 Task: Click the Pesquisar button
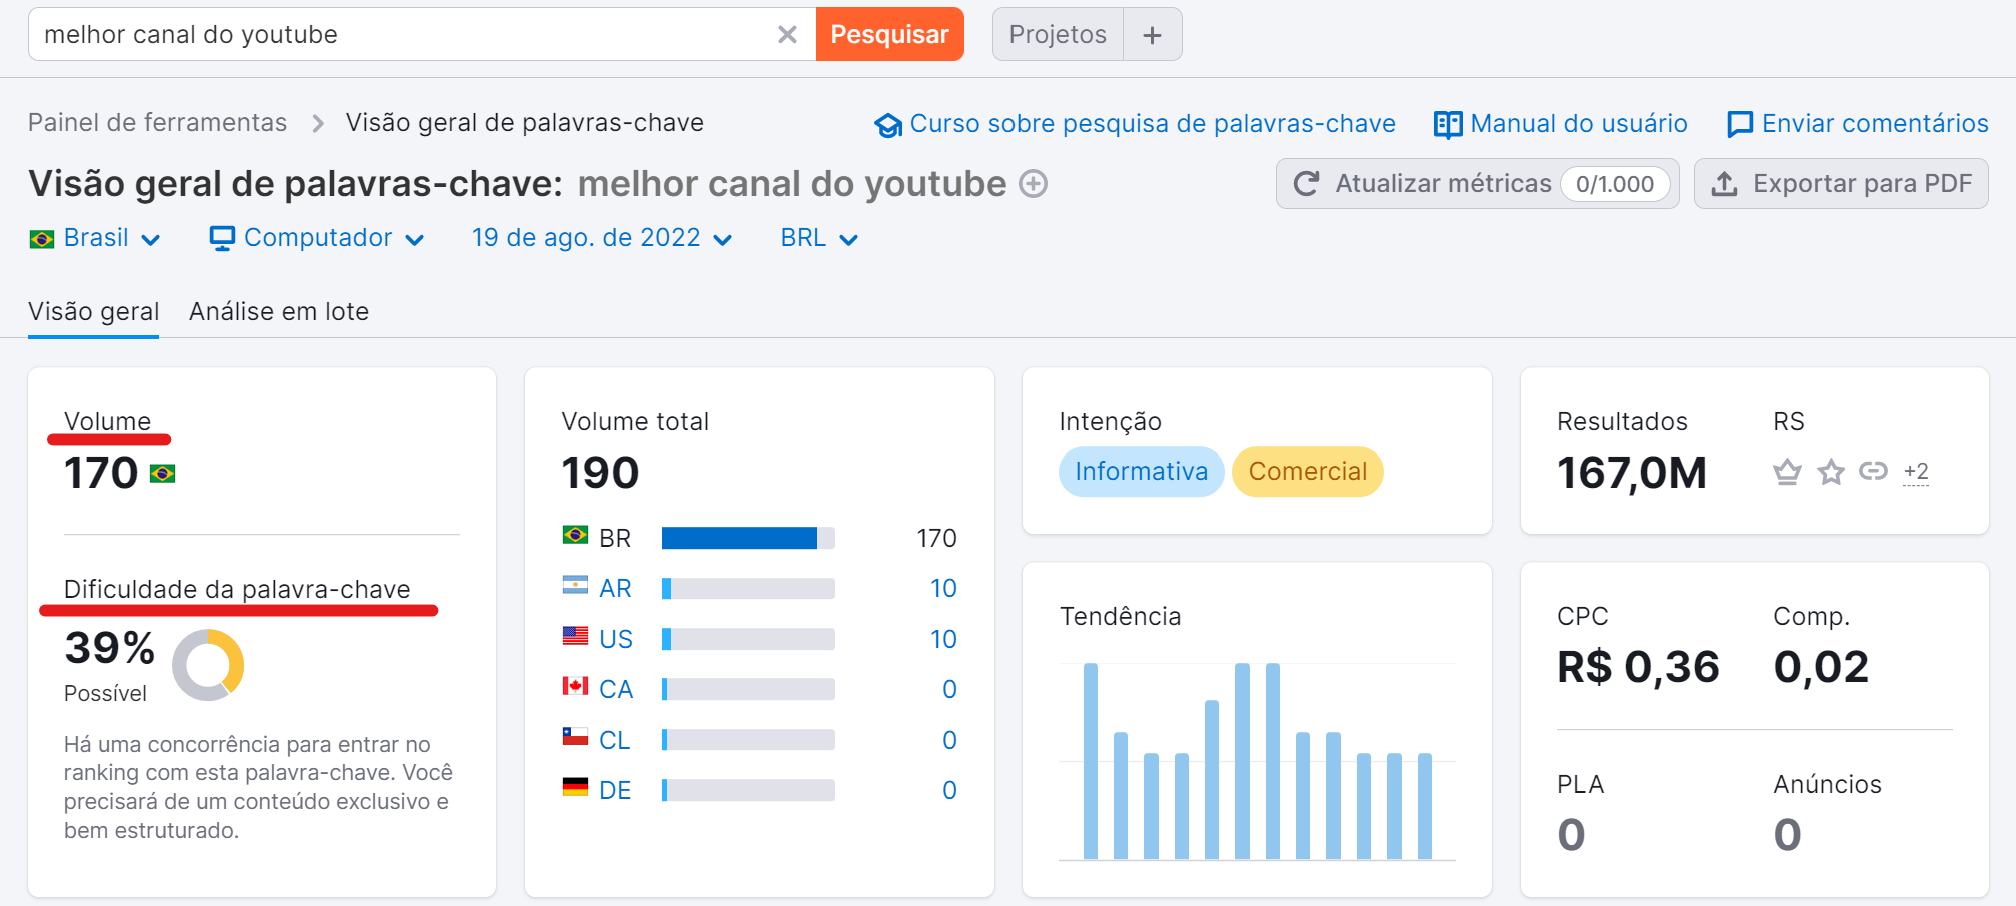tap(888, 33)
